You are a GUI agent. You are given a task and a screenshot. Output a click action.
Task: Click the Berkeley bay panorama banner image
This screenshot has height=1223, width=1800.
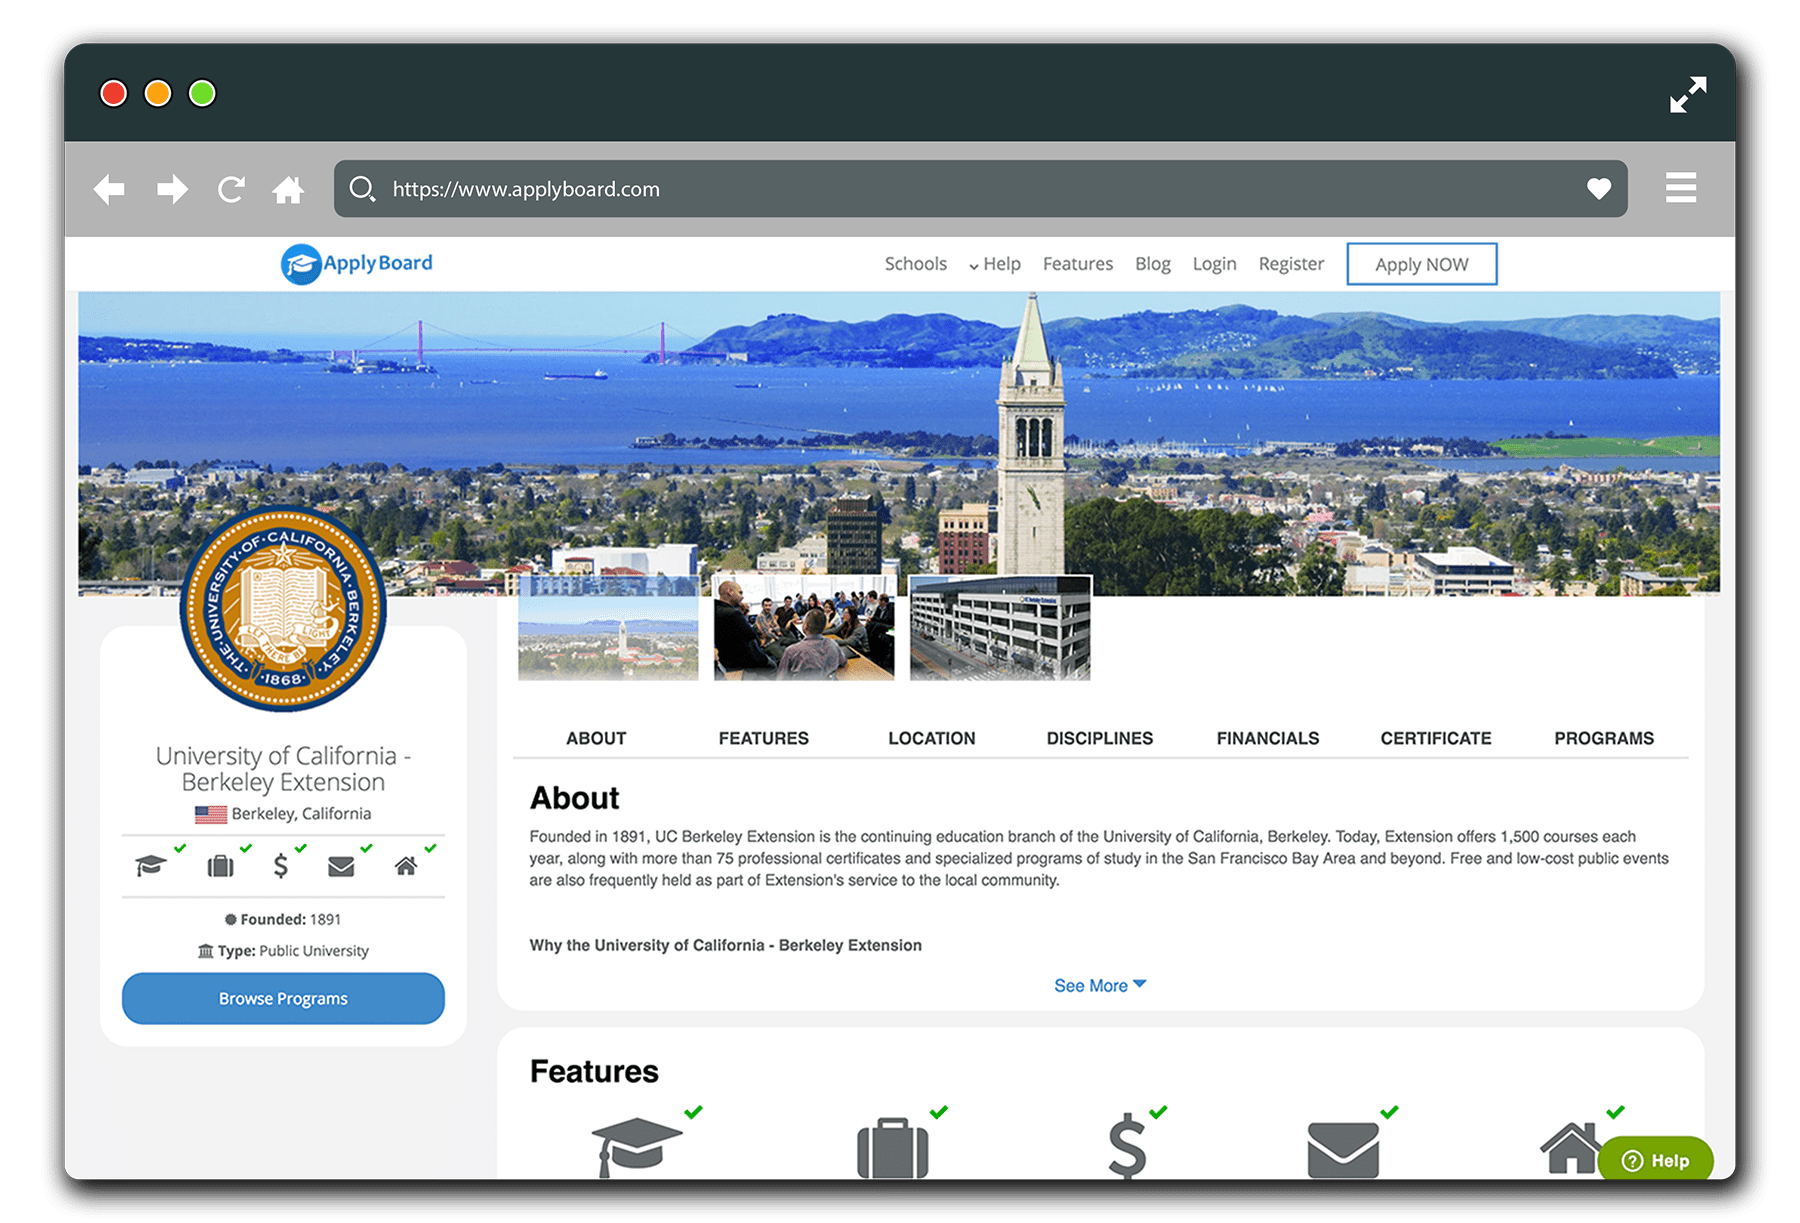pyautogui.click(x=899, y=443)
